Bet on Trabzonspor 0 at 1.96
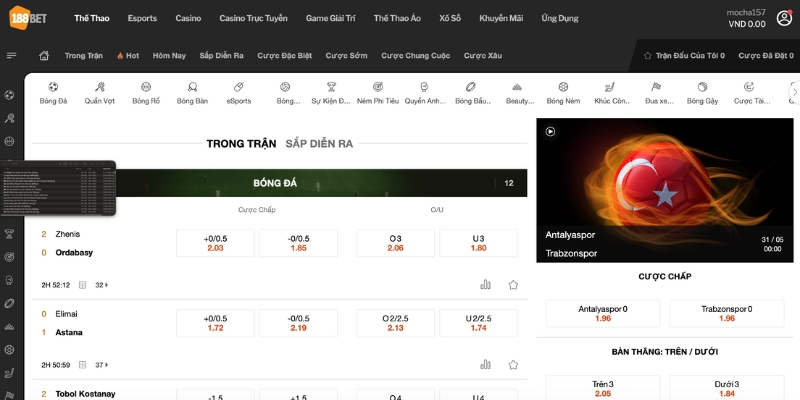The width and height of the screenshot is (800, 400). click(x=727, y=313)
